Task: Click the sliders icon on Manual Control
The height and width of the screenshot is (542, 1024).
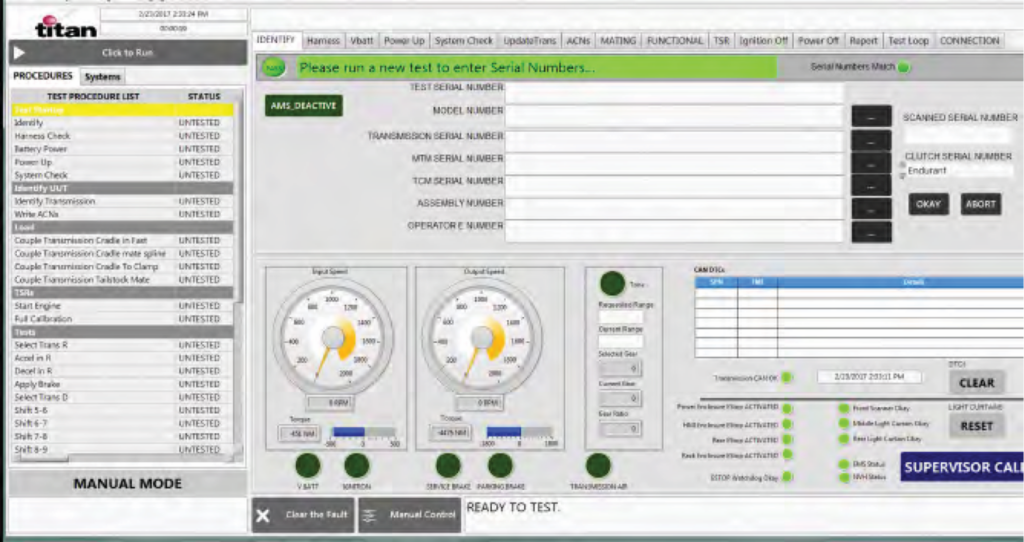Action: point(369,515)
